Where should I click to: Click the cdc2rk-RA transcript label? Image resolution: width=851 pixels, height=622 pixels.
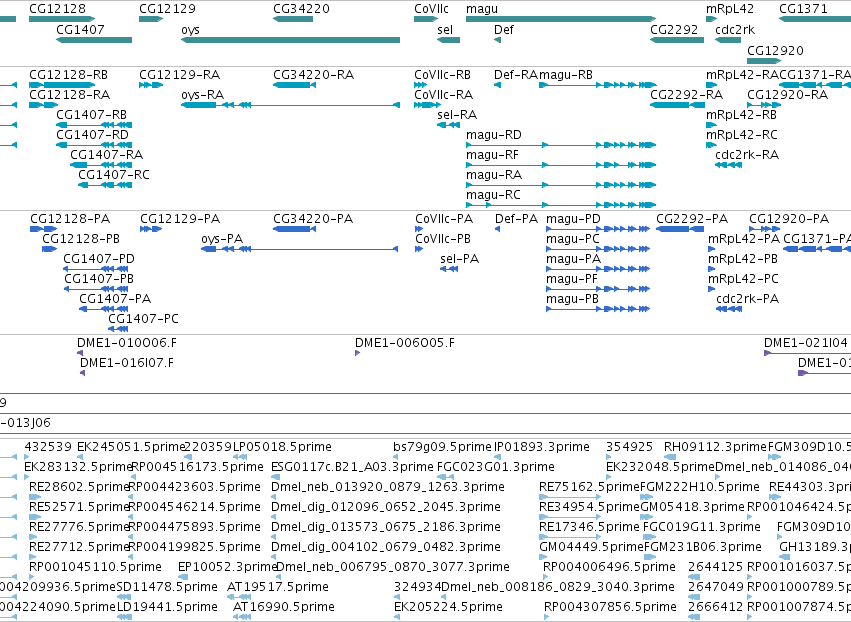click(747, 155)
